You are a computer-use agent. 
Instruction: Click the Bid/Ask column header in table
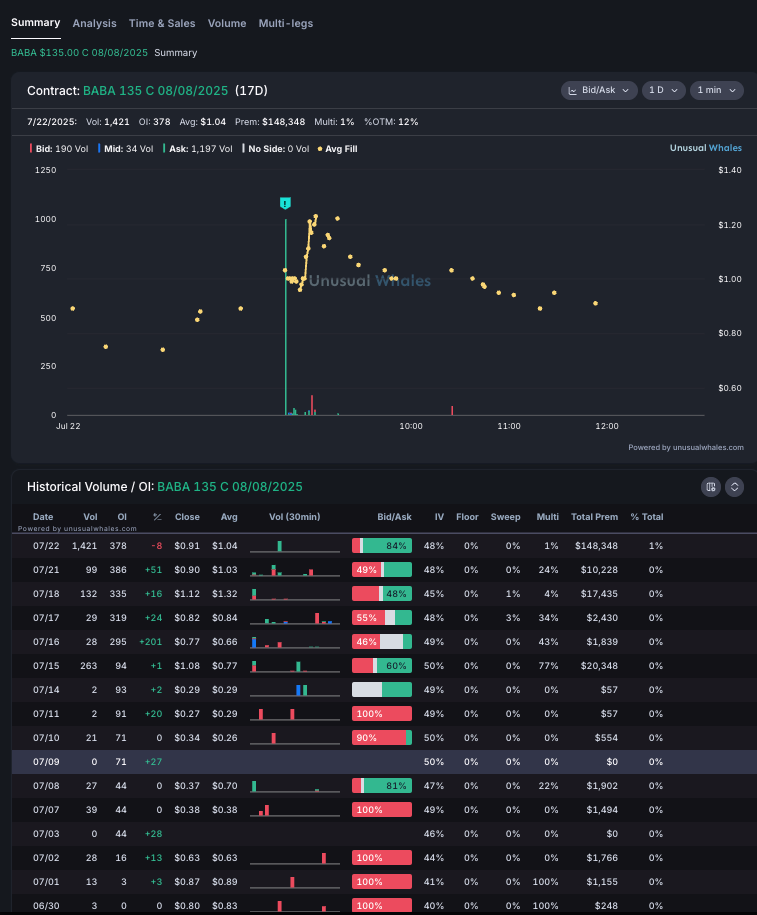pos(394,517)
